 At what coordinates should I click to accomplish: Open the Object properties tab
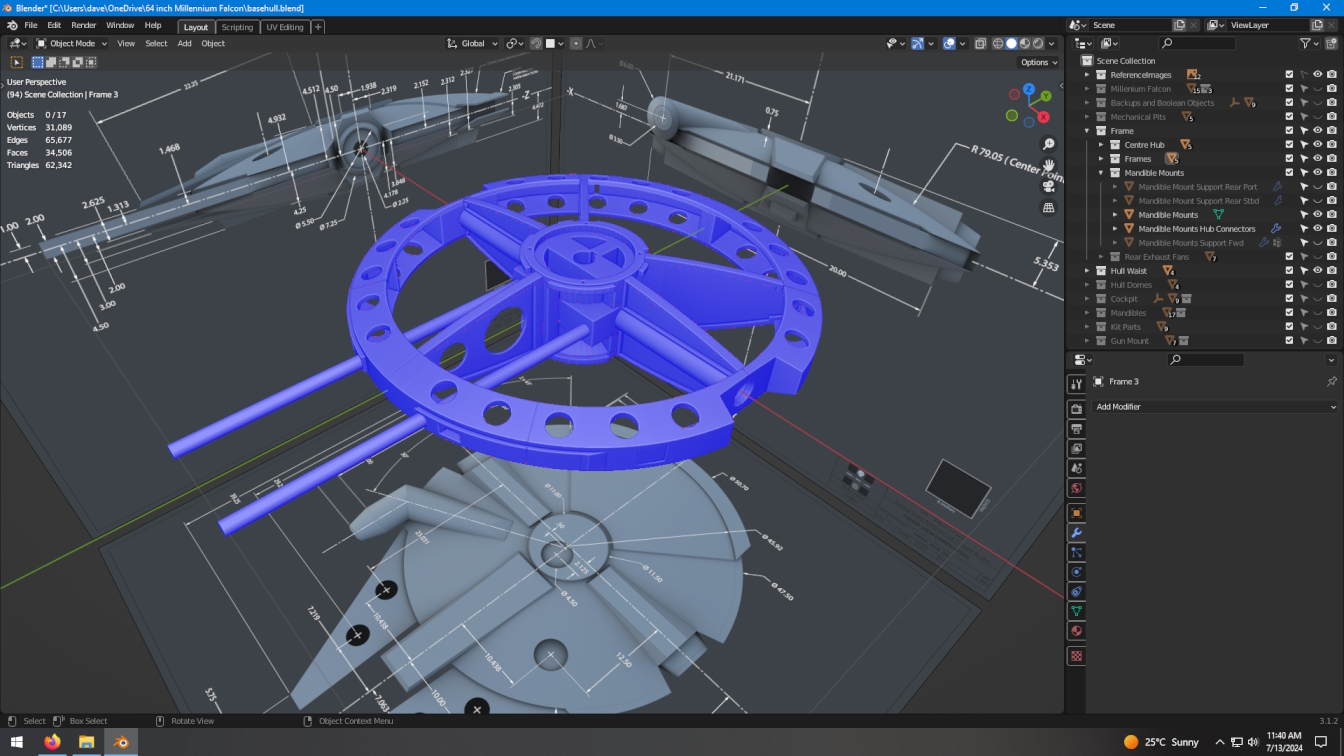coord(1076,513)
